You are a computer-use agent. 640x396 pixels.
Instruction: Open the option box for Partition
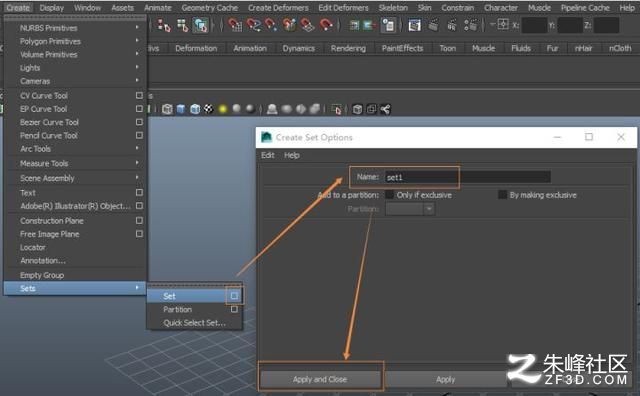click(x=234, y=309)
